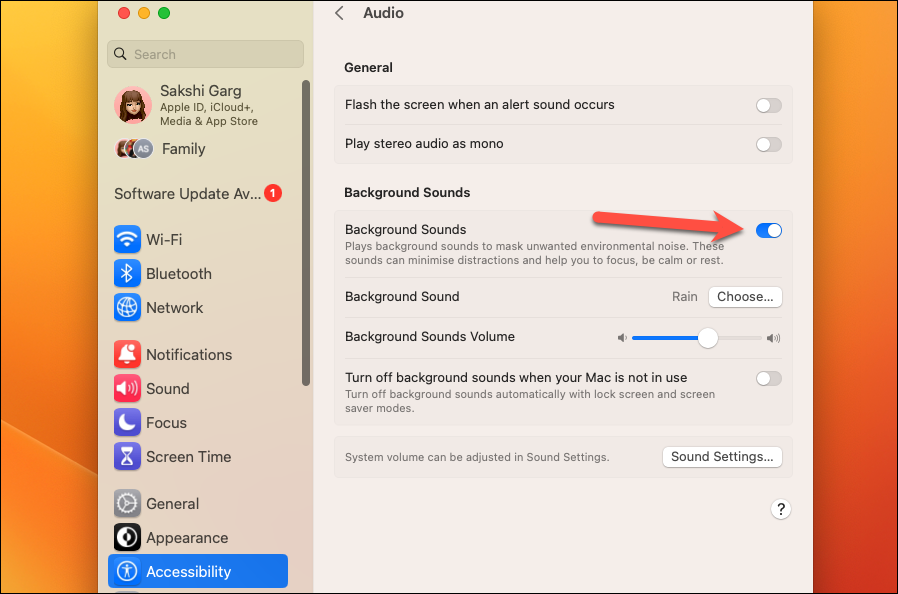This screenshot has width=898, height=594.
Task: Open Family avatars icon
Action: pos(134,149)
